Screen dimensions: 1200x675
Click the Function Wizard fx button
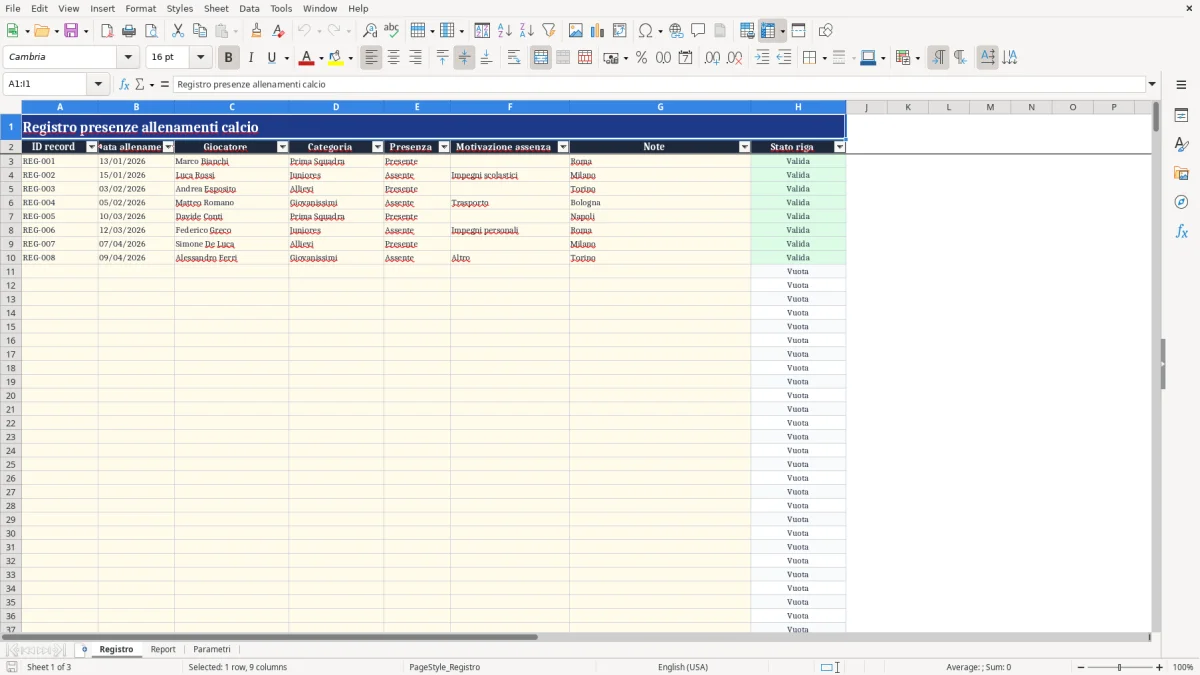pos(125,84)
